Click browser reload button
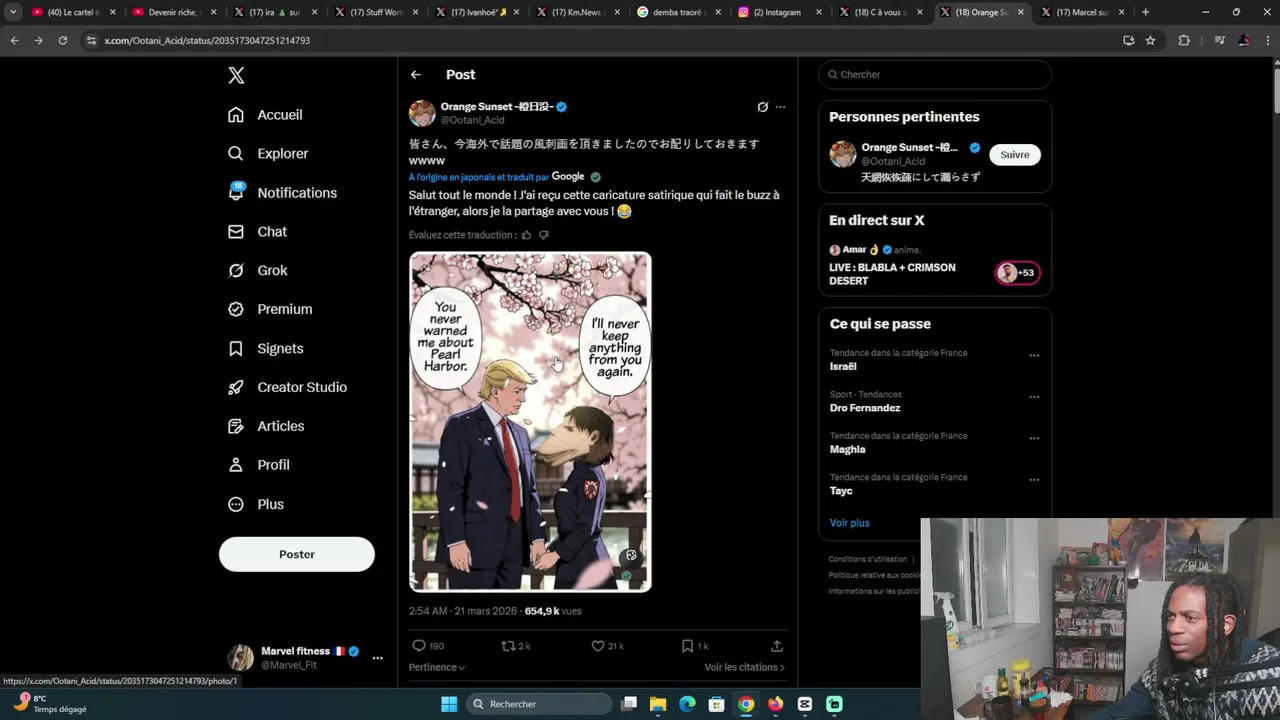This screenshot has width=1280, height=720. [62, 41]
